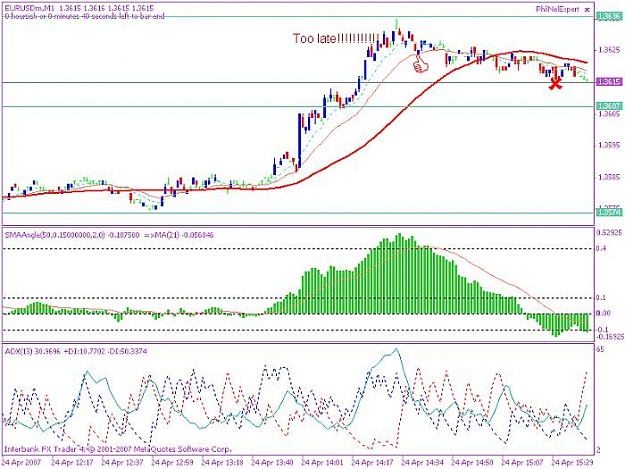Viewport: 625px width, 469px height.
Task: Click the 0.00 zero level value
Action: [603, 313]
